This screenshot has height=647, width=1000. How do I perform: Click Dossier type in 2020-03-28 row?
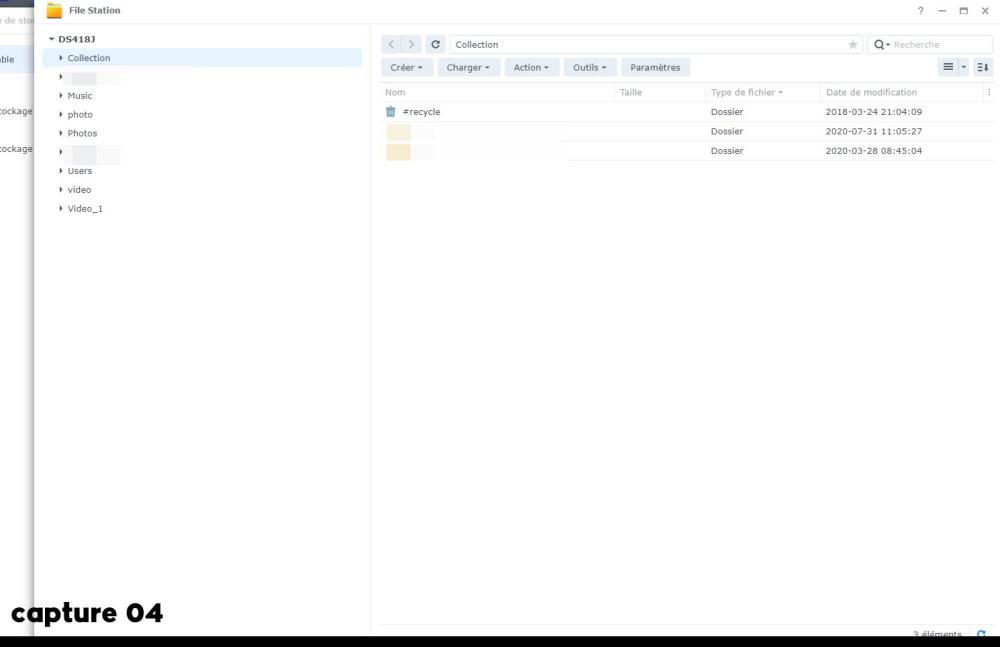click(x=727, y=151)
